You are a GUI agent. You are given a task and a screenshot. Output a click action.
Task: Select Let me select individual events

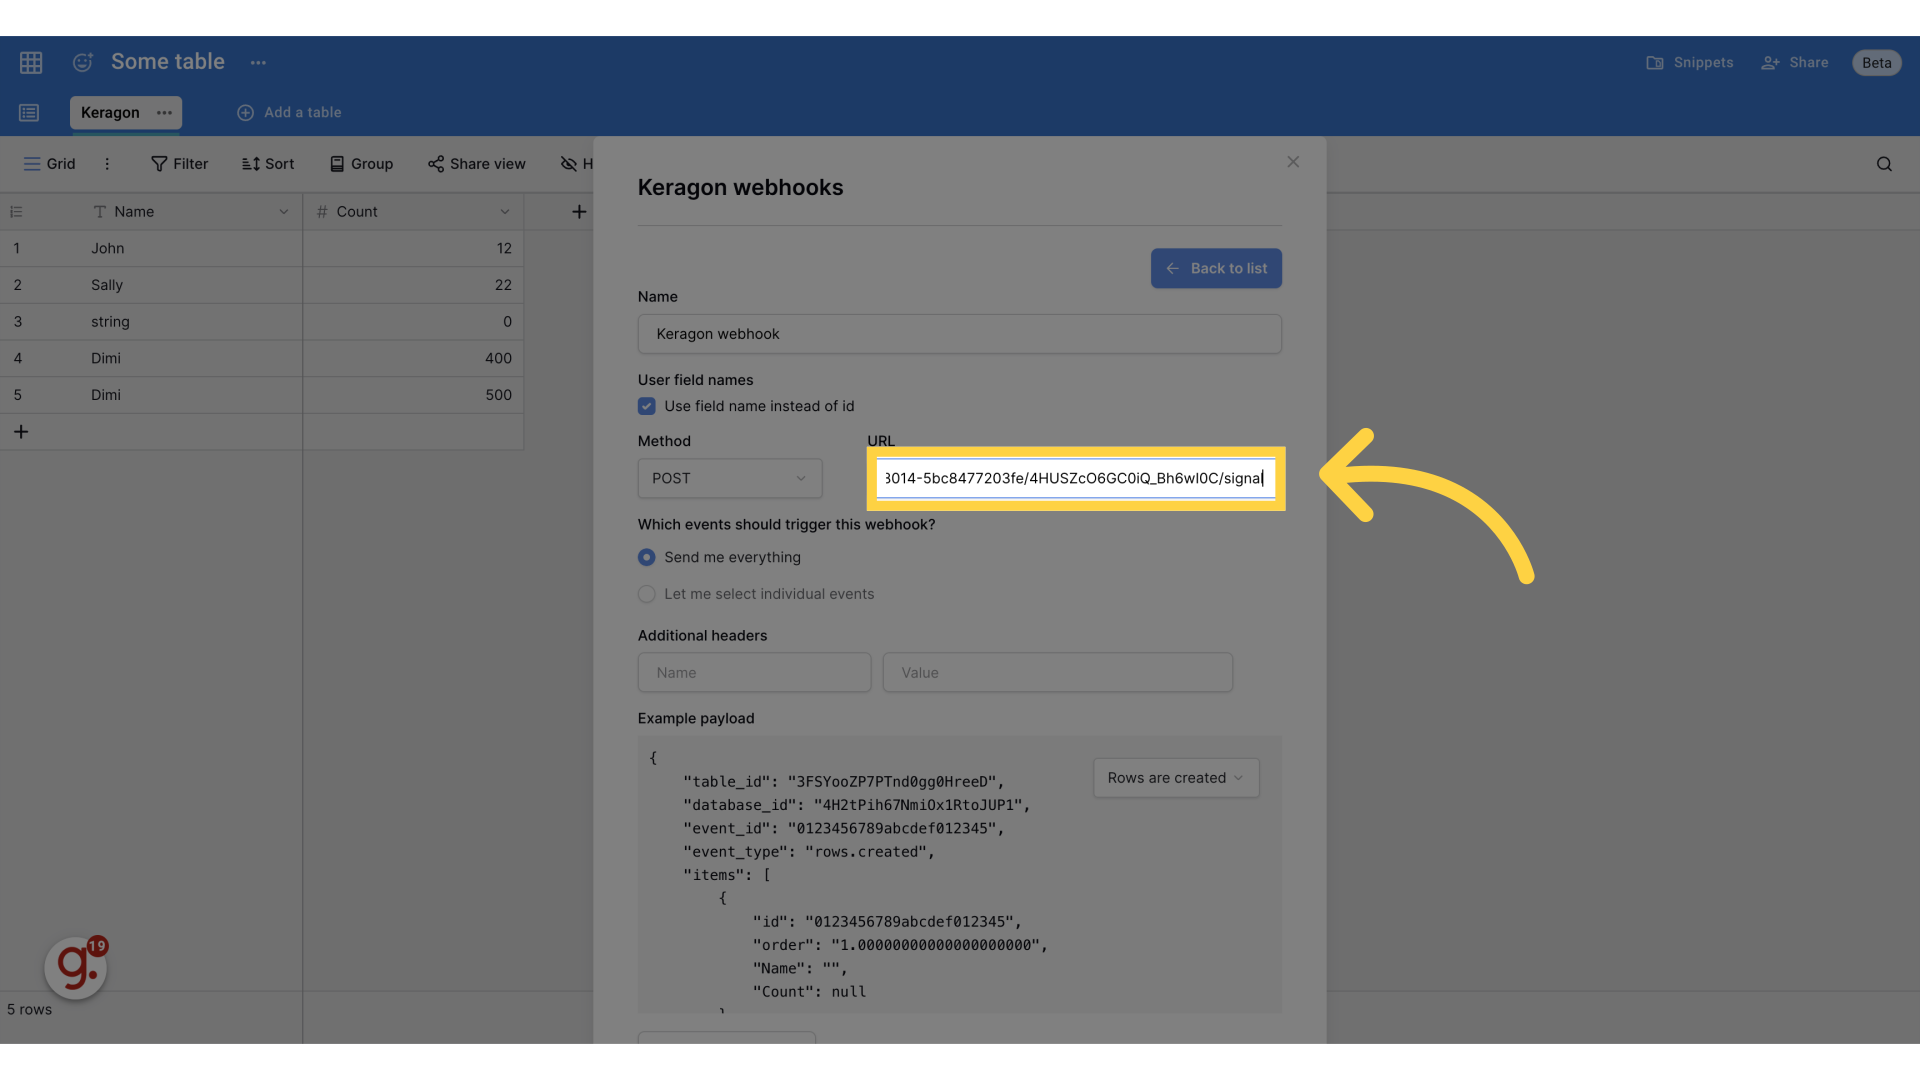[x=647, y=594]
